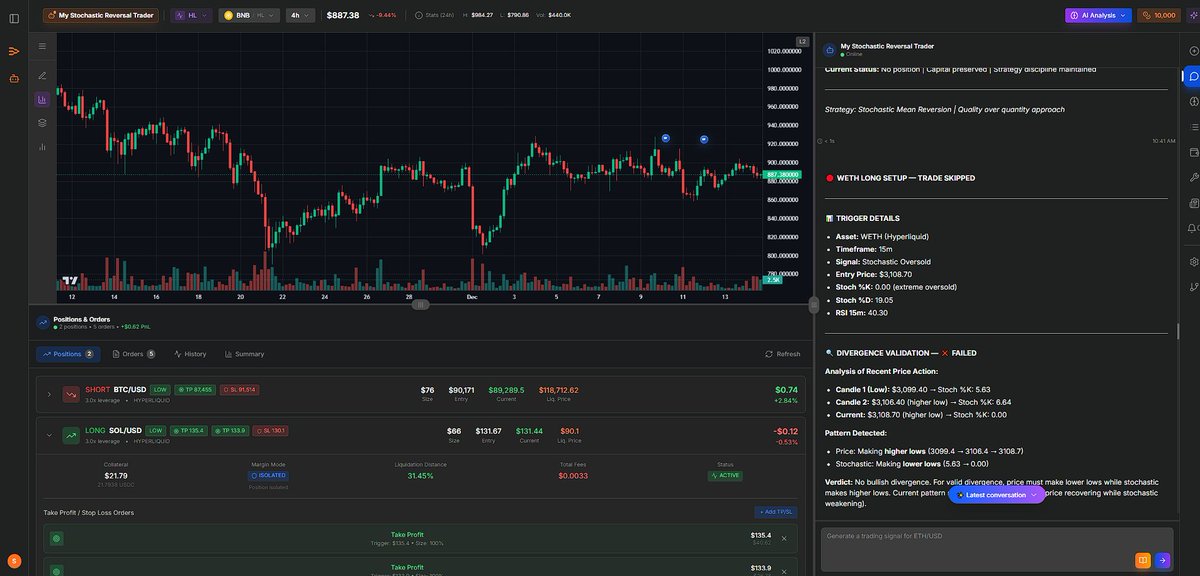
Task: Click the TradingView logo on the chart
Action: tap(70, 281)
